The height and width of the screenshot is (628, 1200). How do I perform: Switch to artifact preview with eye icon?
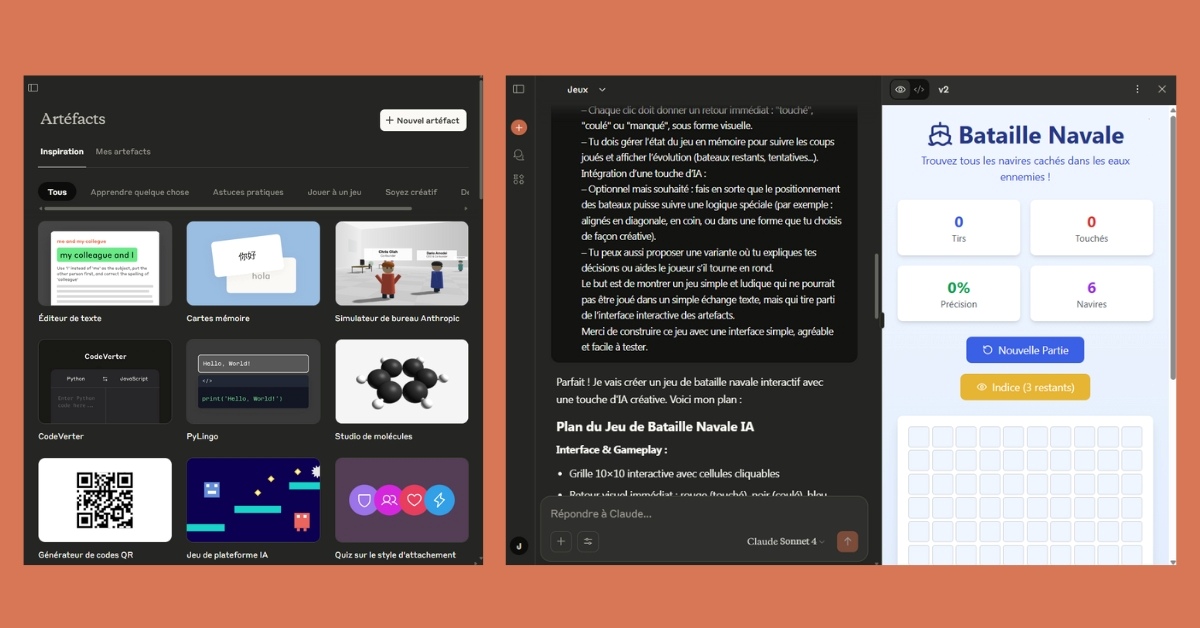(x=900, y=89)
